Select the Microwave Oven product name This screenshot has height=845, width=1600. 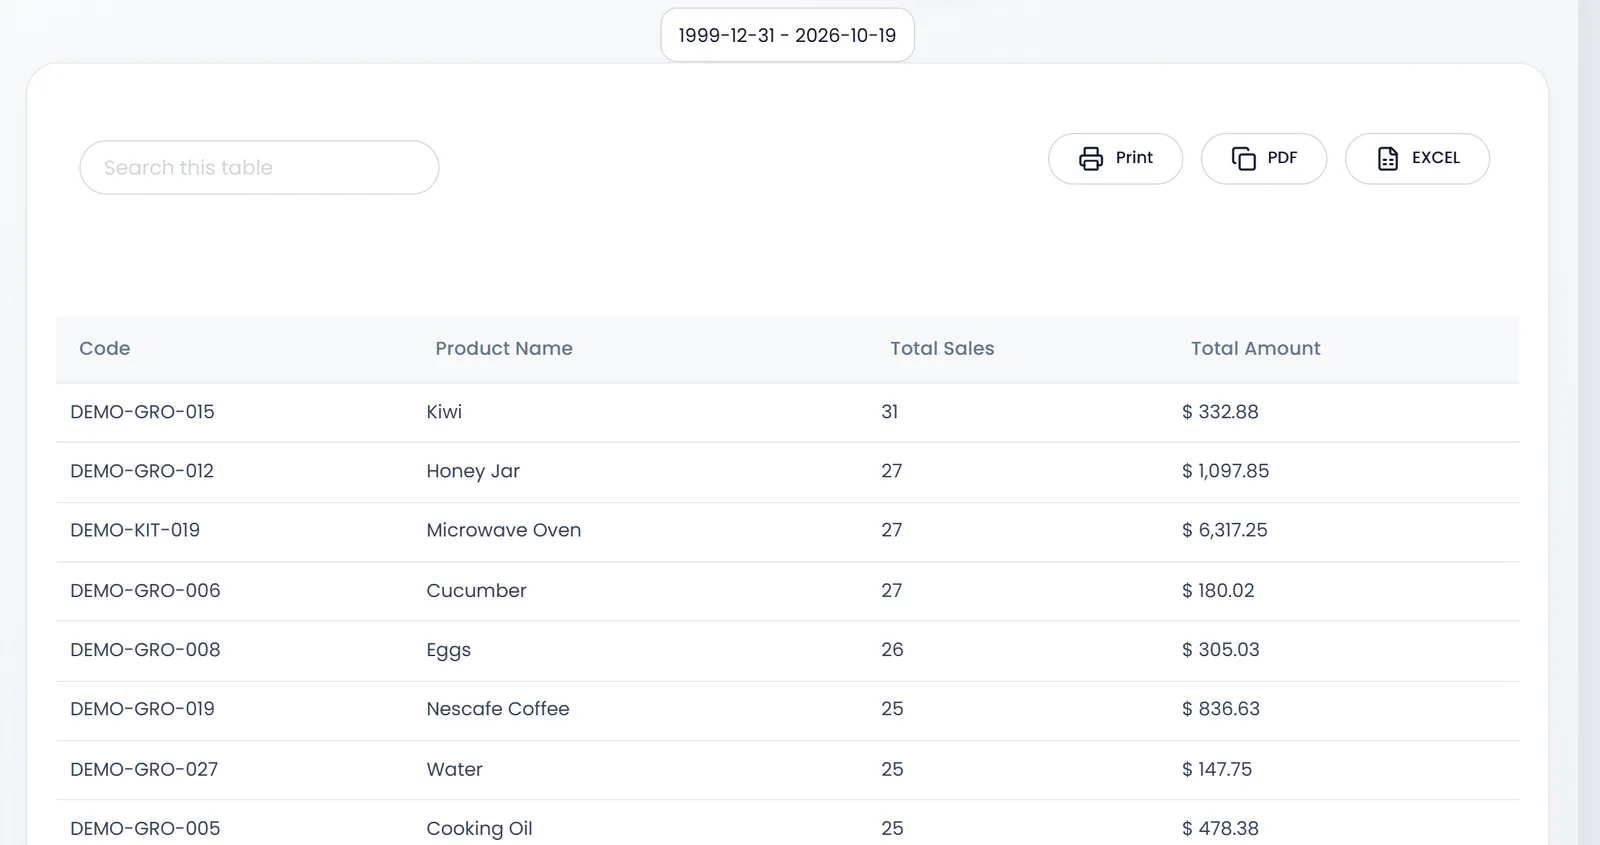(x=503, y=530)
